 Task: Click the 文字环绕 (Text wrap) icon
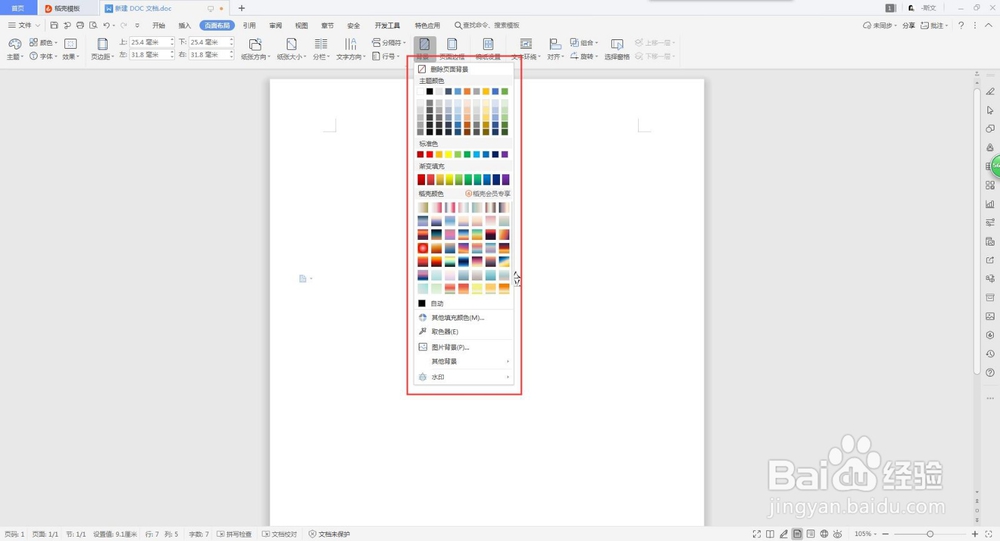(526, 44)
